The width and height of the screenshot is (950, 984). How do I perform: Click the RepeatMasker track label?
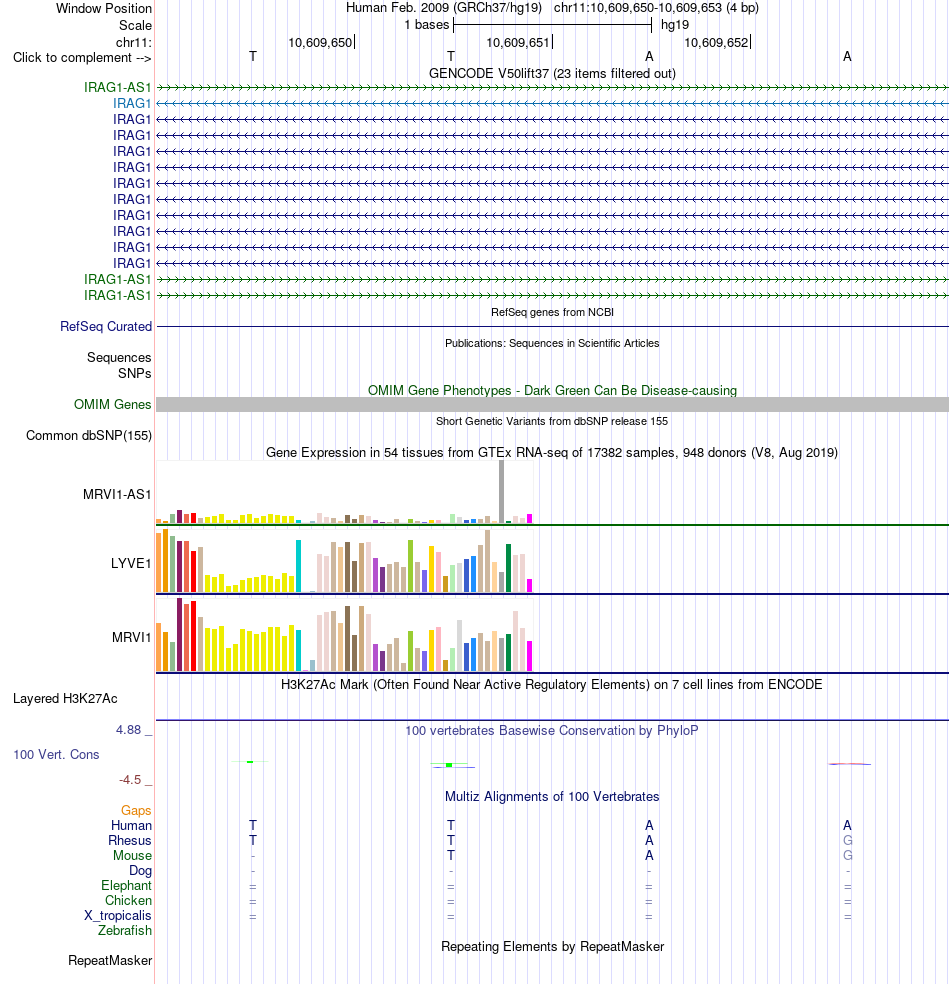coord(110,961)
